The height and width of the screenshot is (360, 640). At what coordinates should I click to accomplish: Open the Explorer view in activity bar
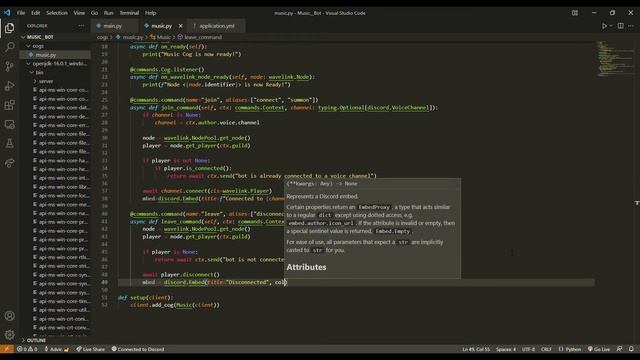pos(9,28)
